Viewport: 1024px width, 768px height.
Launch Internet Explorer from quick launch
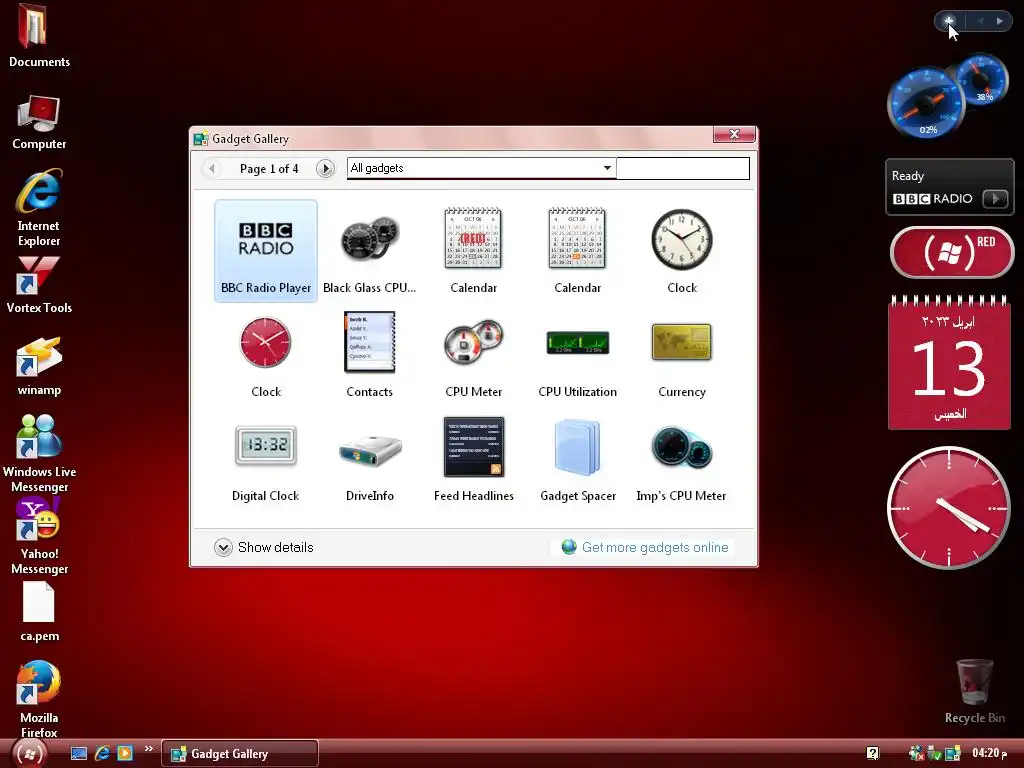tap(102, 754)
